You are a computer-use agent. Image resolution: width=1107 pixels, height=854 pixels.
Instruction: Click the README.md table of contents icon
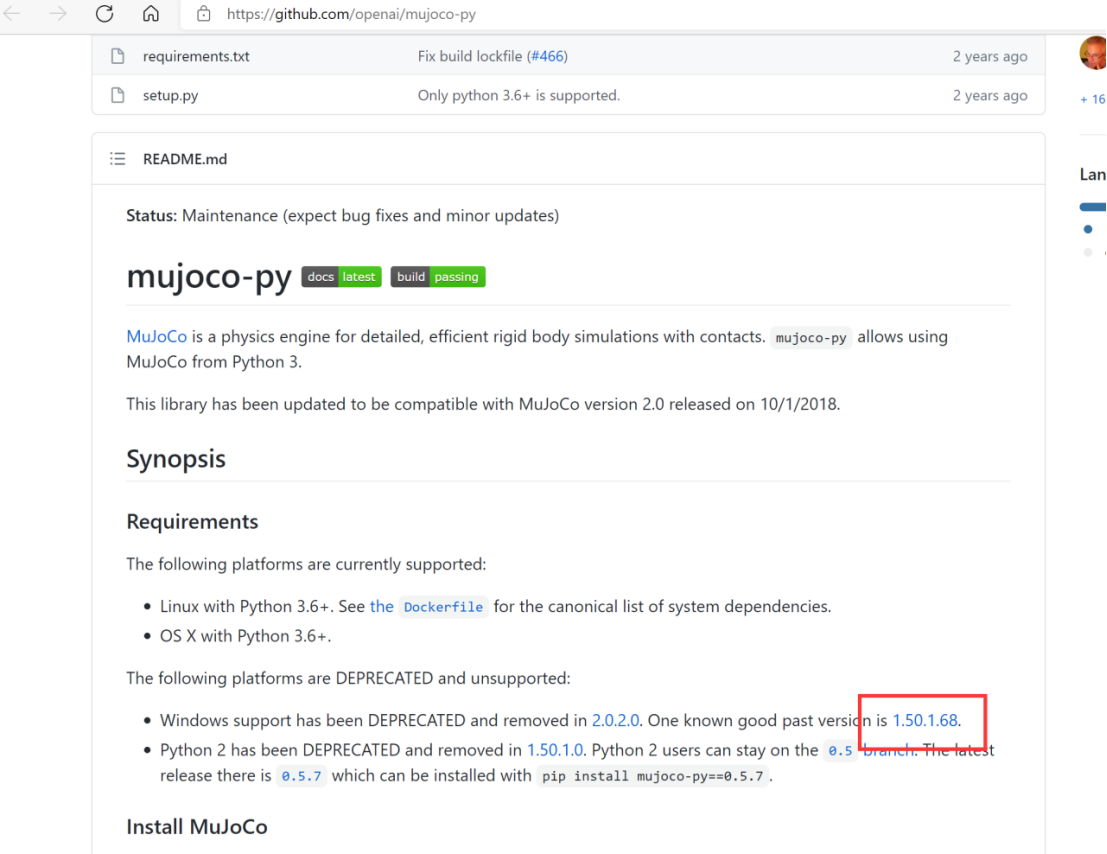click(117, 158)
